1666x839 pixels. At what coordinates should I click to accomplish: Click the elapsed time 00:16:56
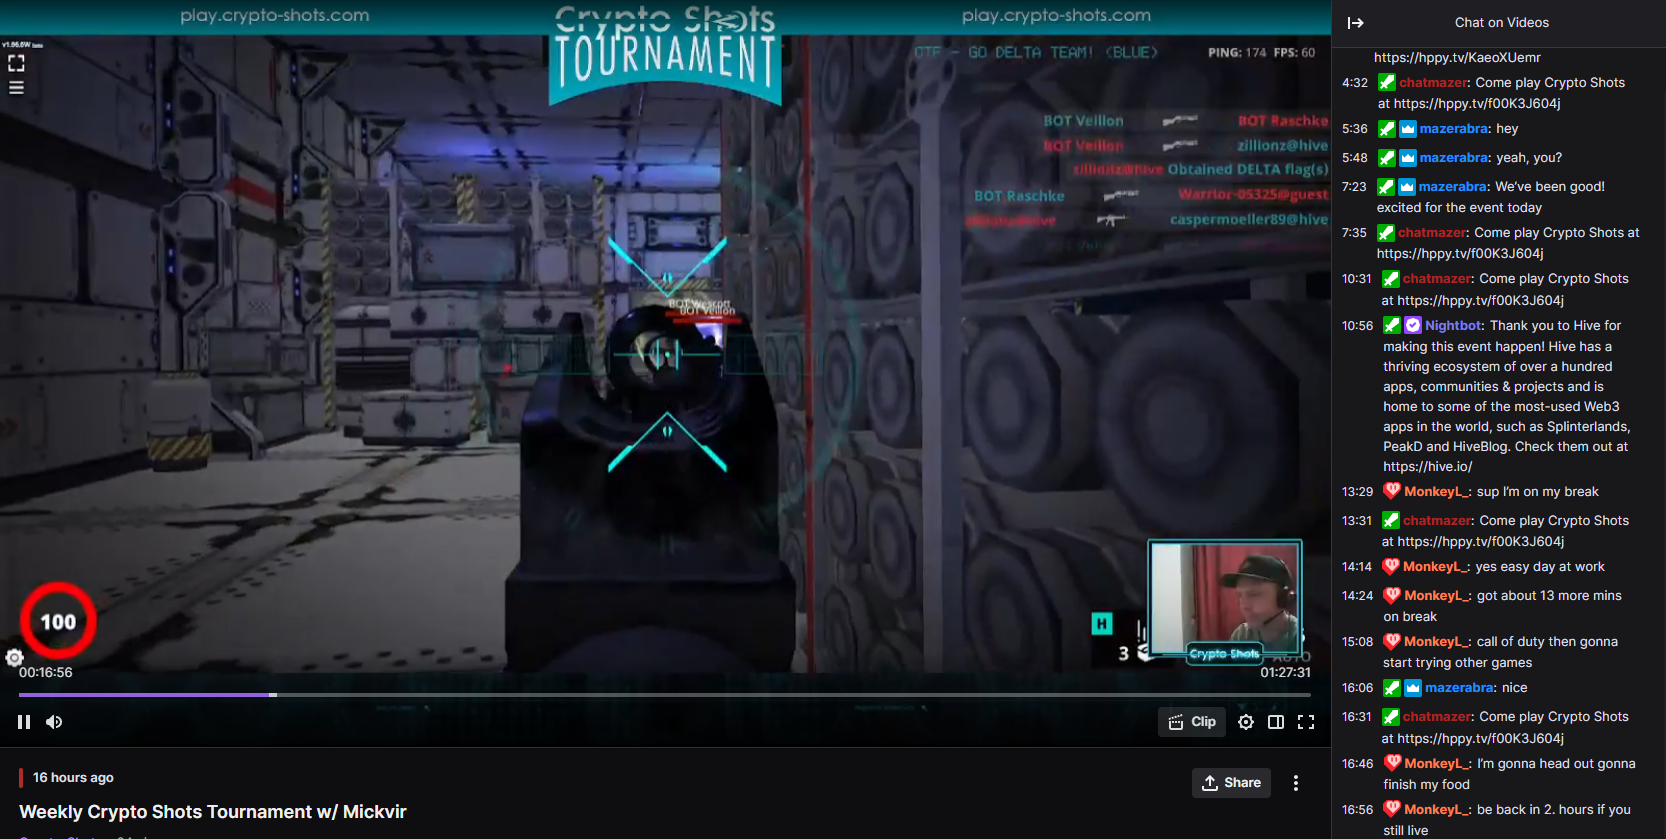pyautogui.click(x=46, y=673)
